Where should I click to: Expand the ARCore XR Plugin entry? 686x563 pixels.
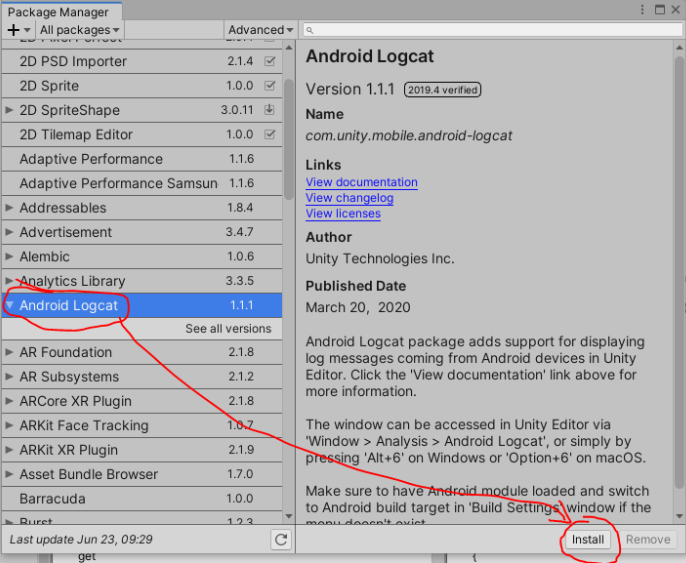click(9, 401)
